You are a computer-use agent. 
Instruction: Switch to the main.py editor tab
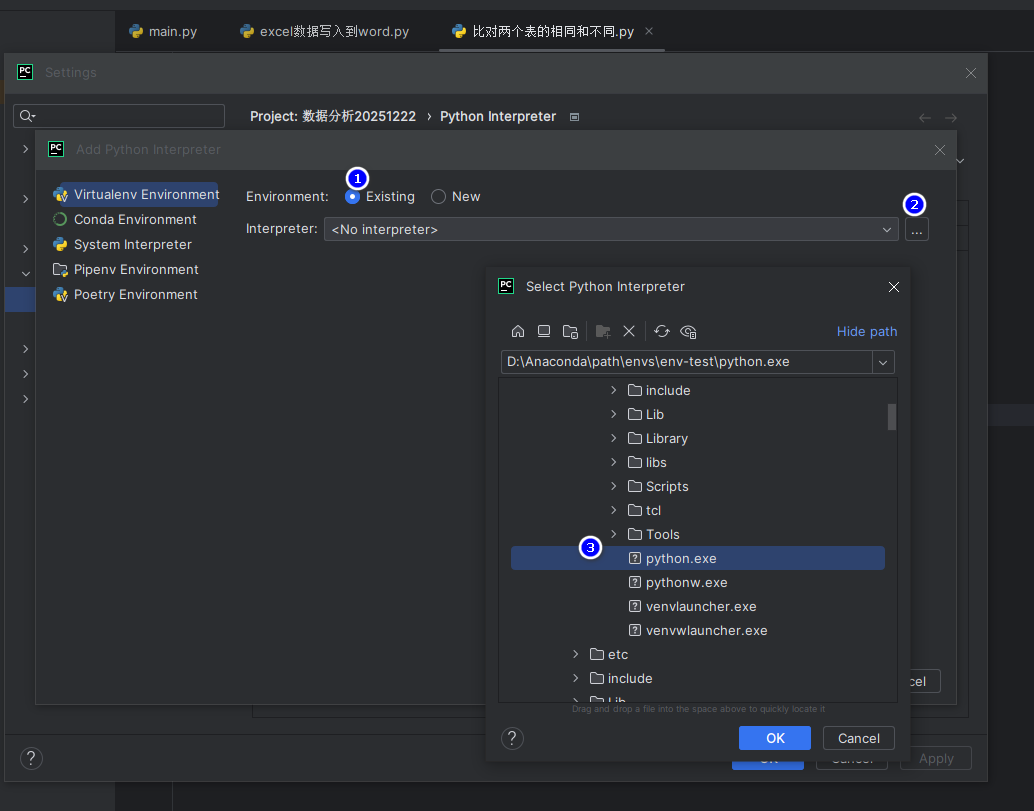pos(163,31)
